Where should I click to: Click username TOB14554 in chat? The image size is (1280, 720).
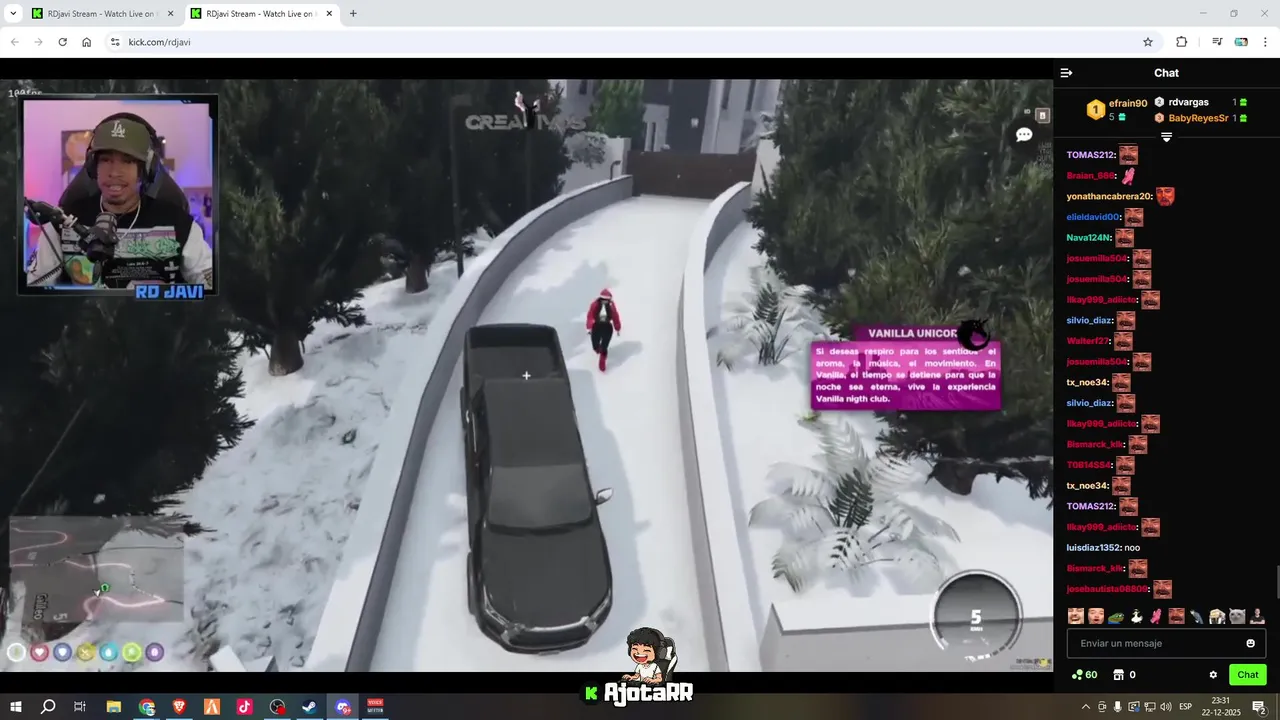[x=1089, y=465]
